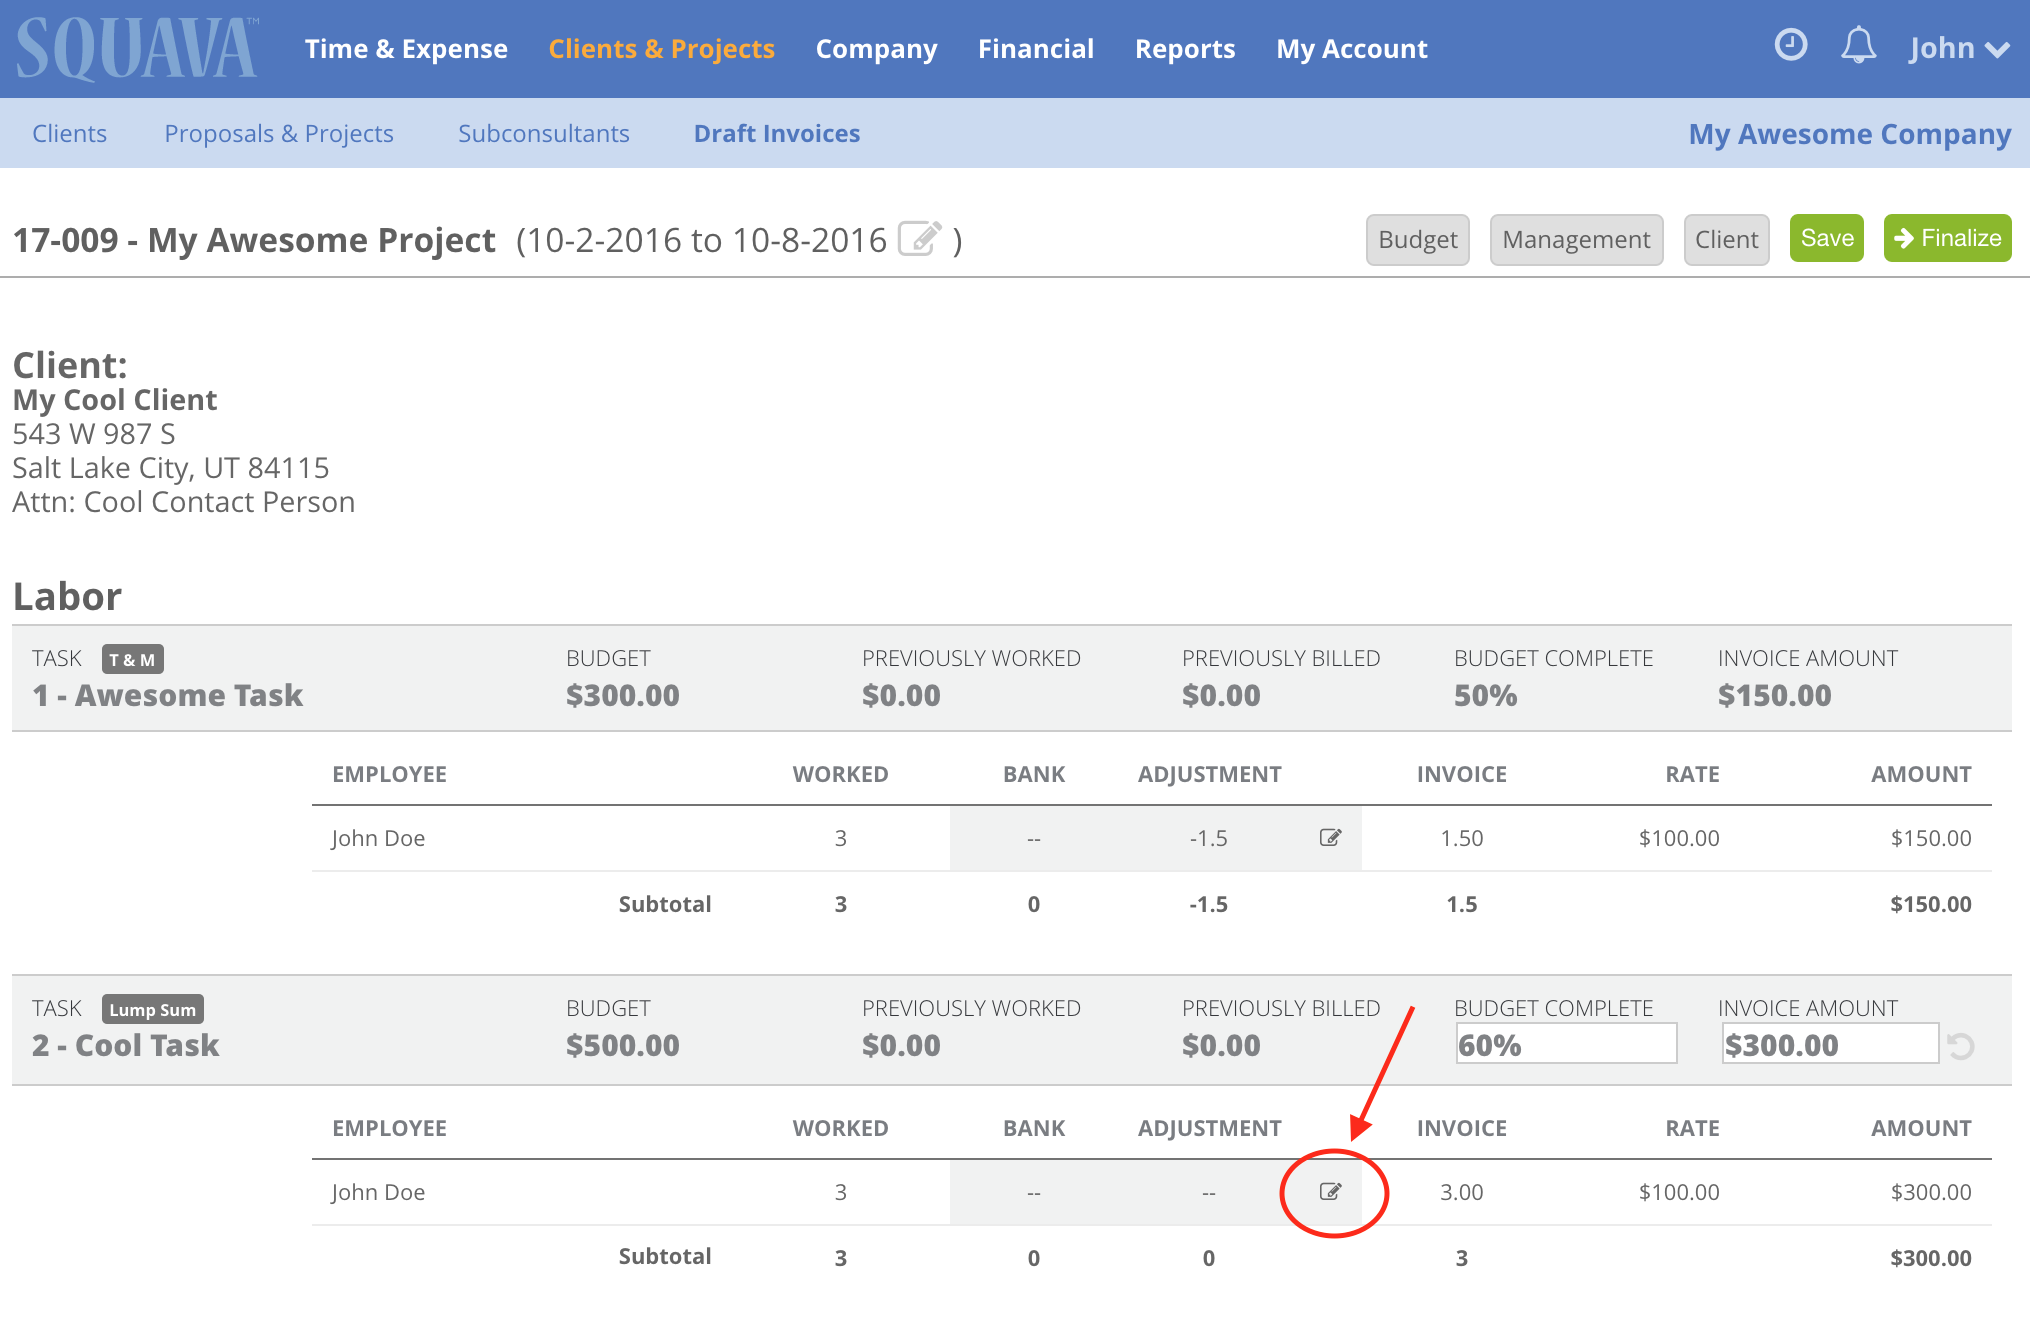Edit the invoice date range
This screenshot has height=1318, width=2030.
tap(920, 239)
